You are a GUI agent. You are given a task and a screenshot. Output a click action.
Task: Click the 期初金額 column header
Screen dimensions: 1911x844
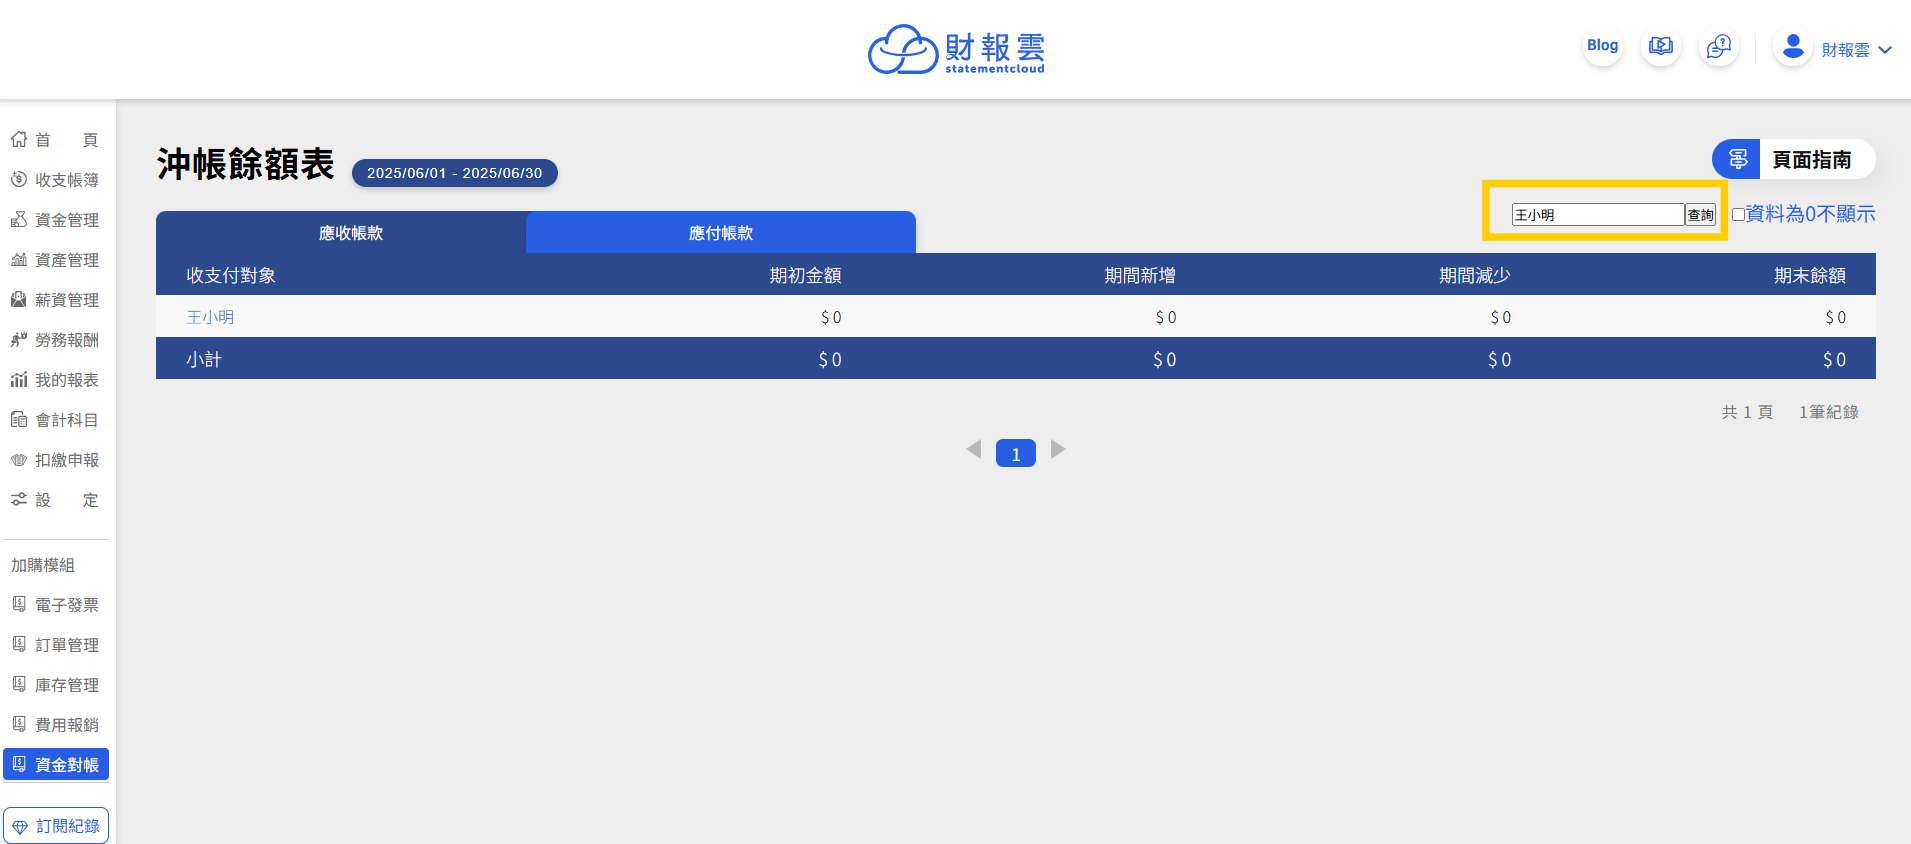point(805,275)
